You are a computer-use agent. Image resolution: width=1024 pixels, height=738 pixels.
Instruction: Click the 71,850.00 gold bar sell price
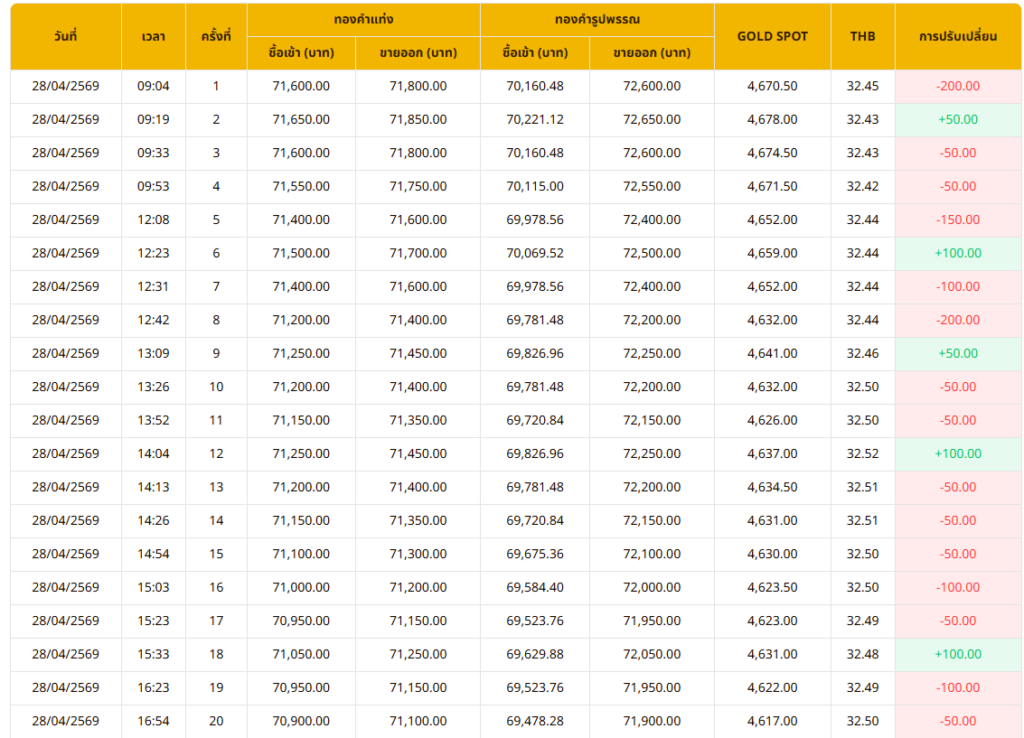point(418,119)
